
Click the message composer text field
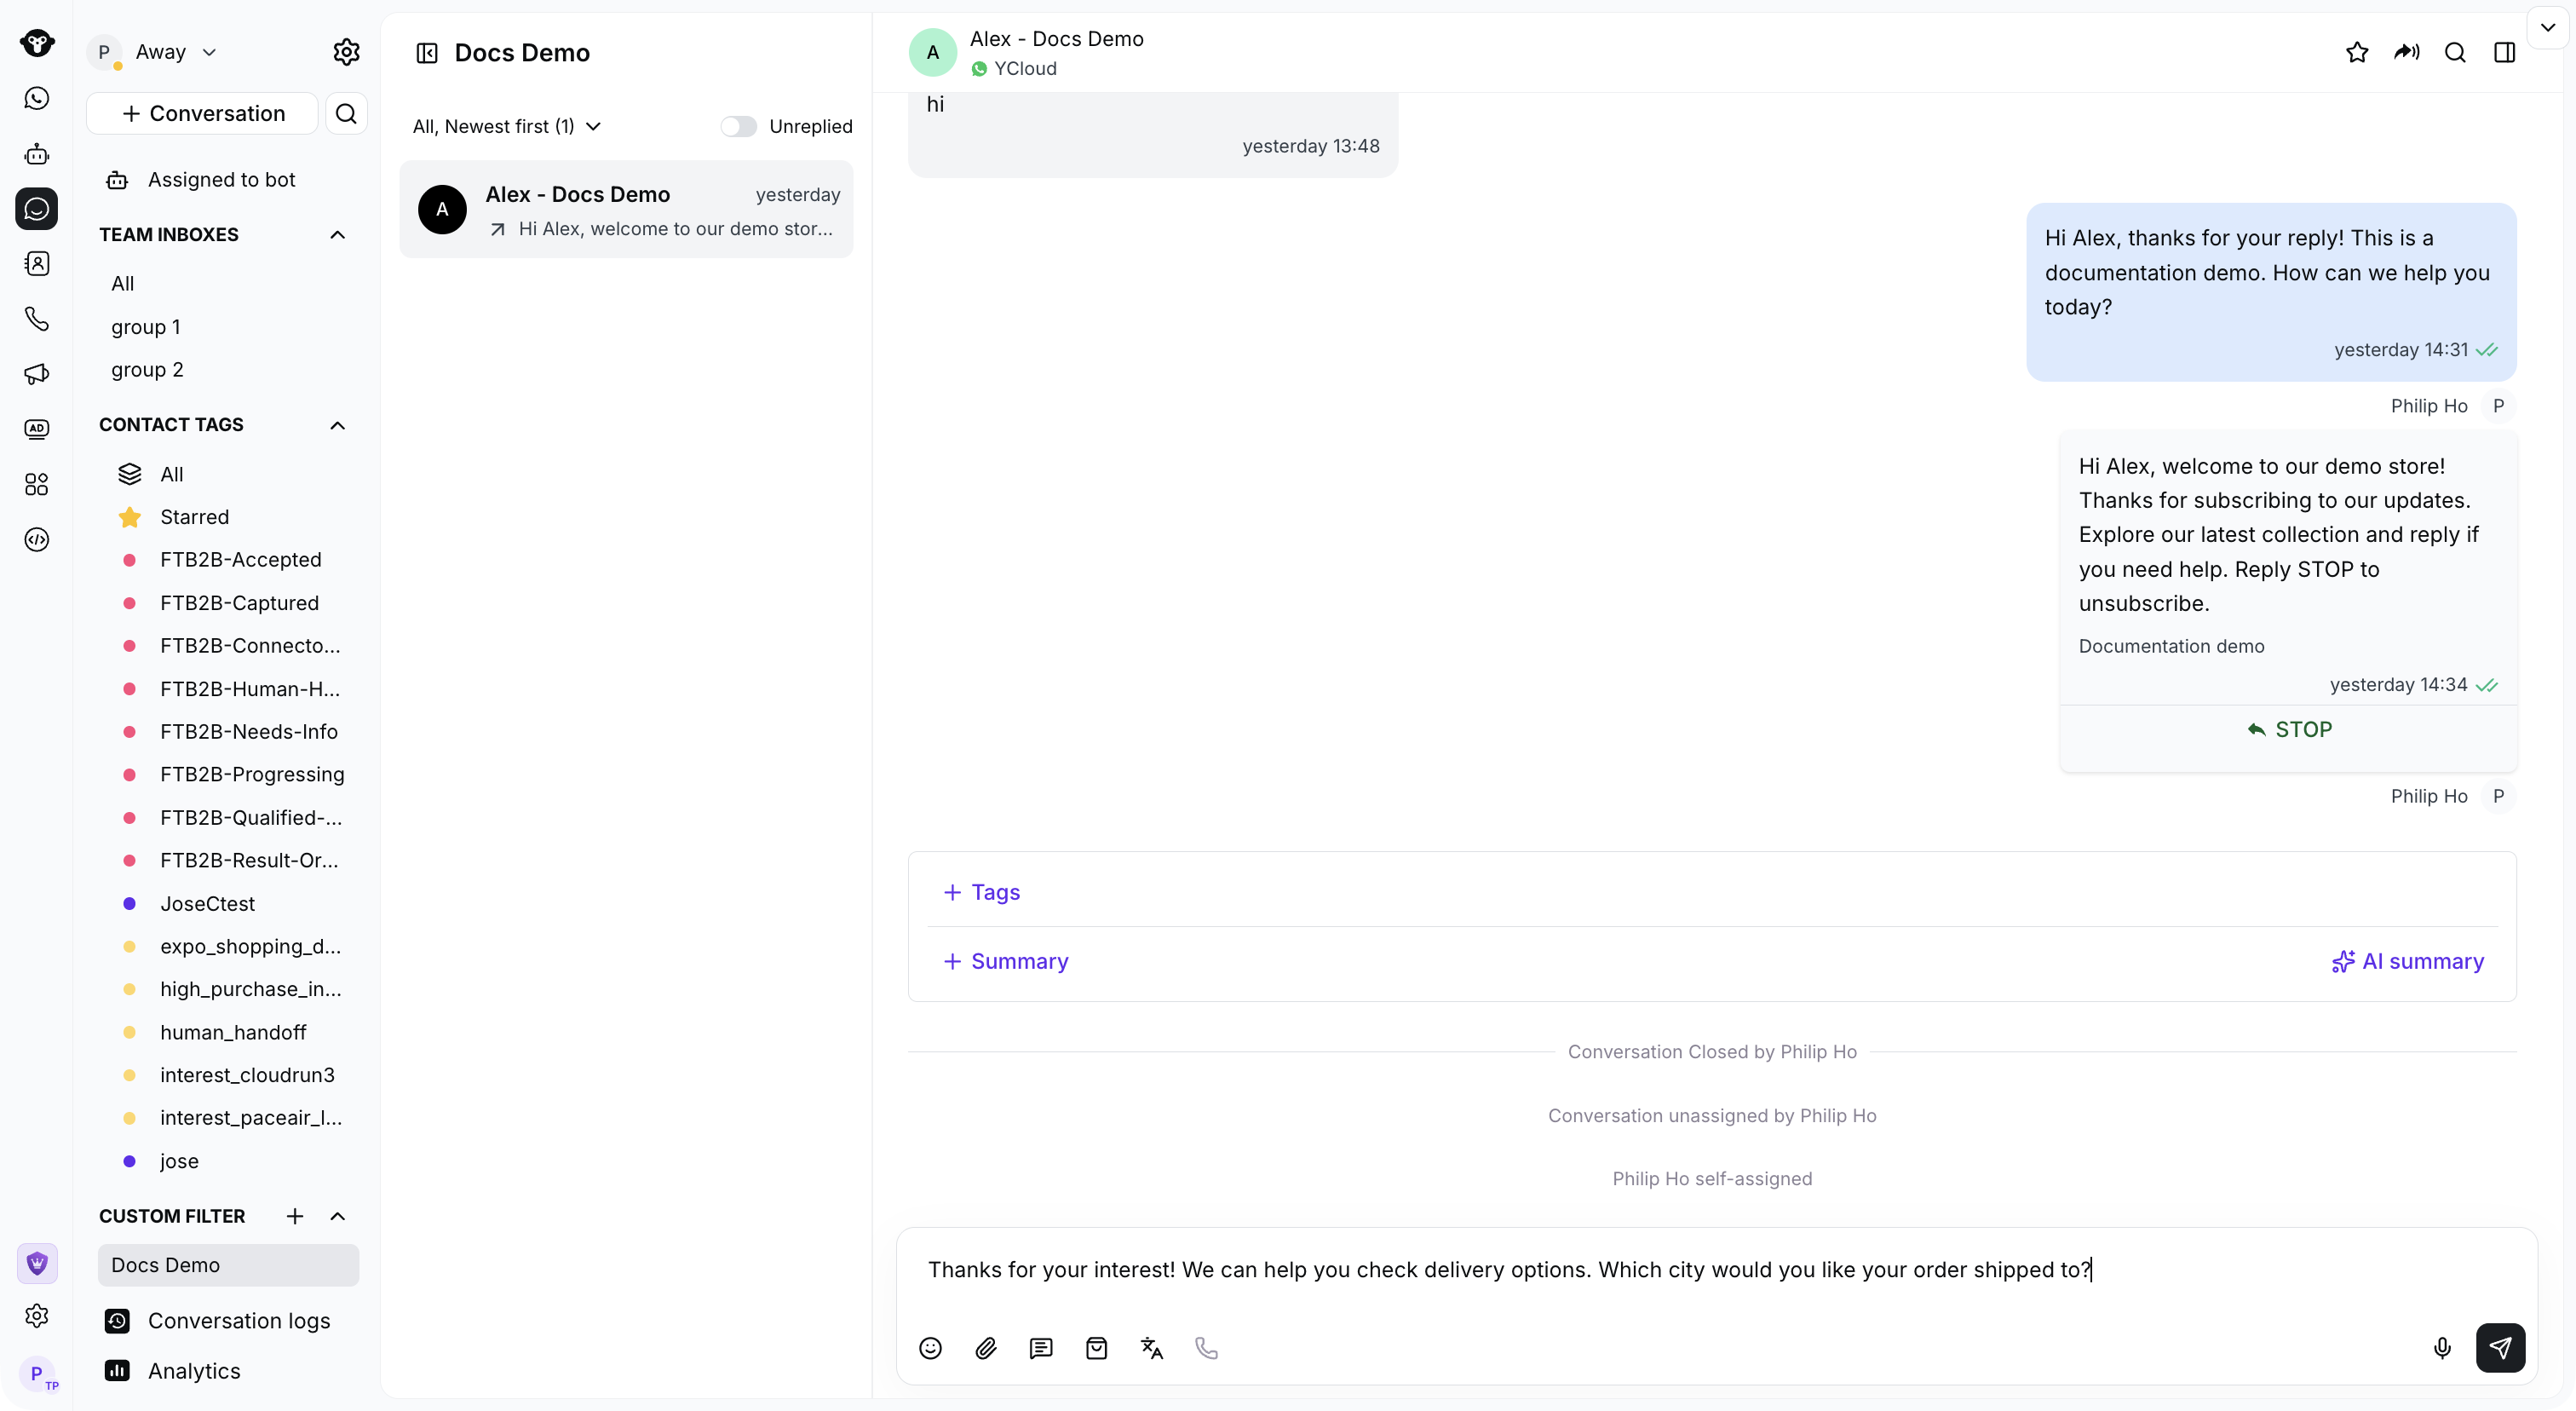1715,1270
